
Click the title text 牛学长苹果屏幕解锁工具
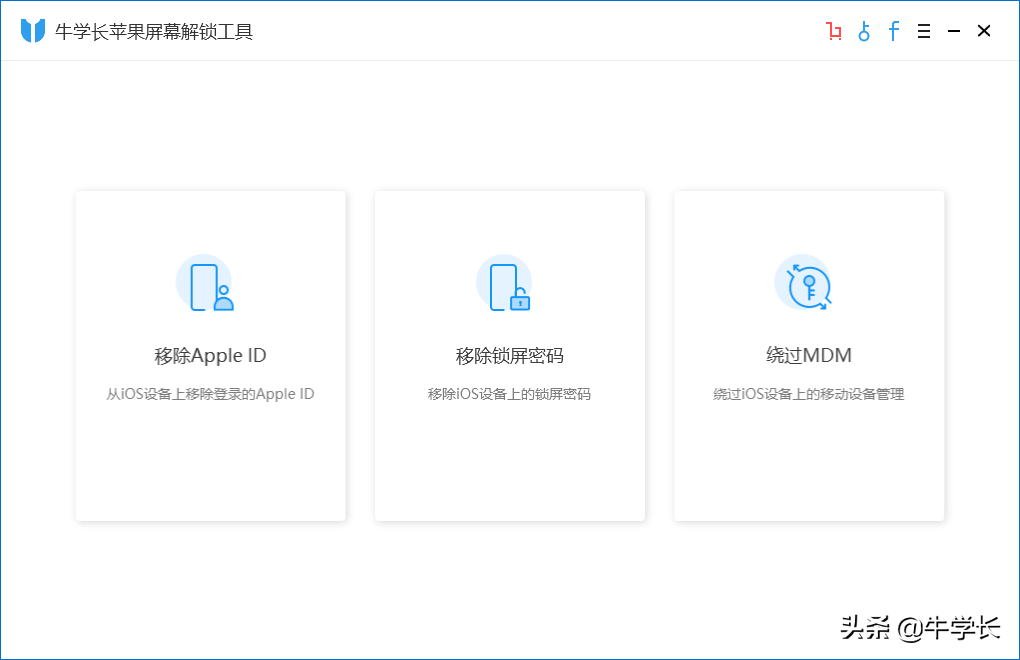[x=153, y=31]
